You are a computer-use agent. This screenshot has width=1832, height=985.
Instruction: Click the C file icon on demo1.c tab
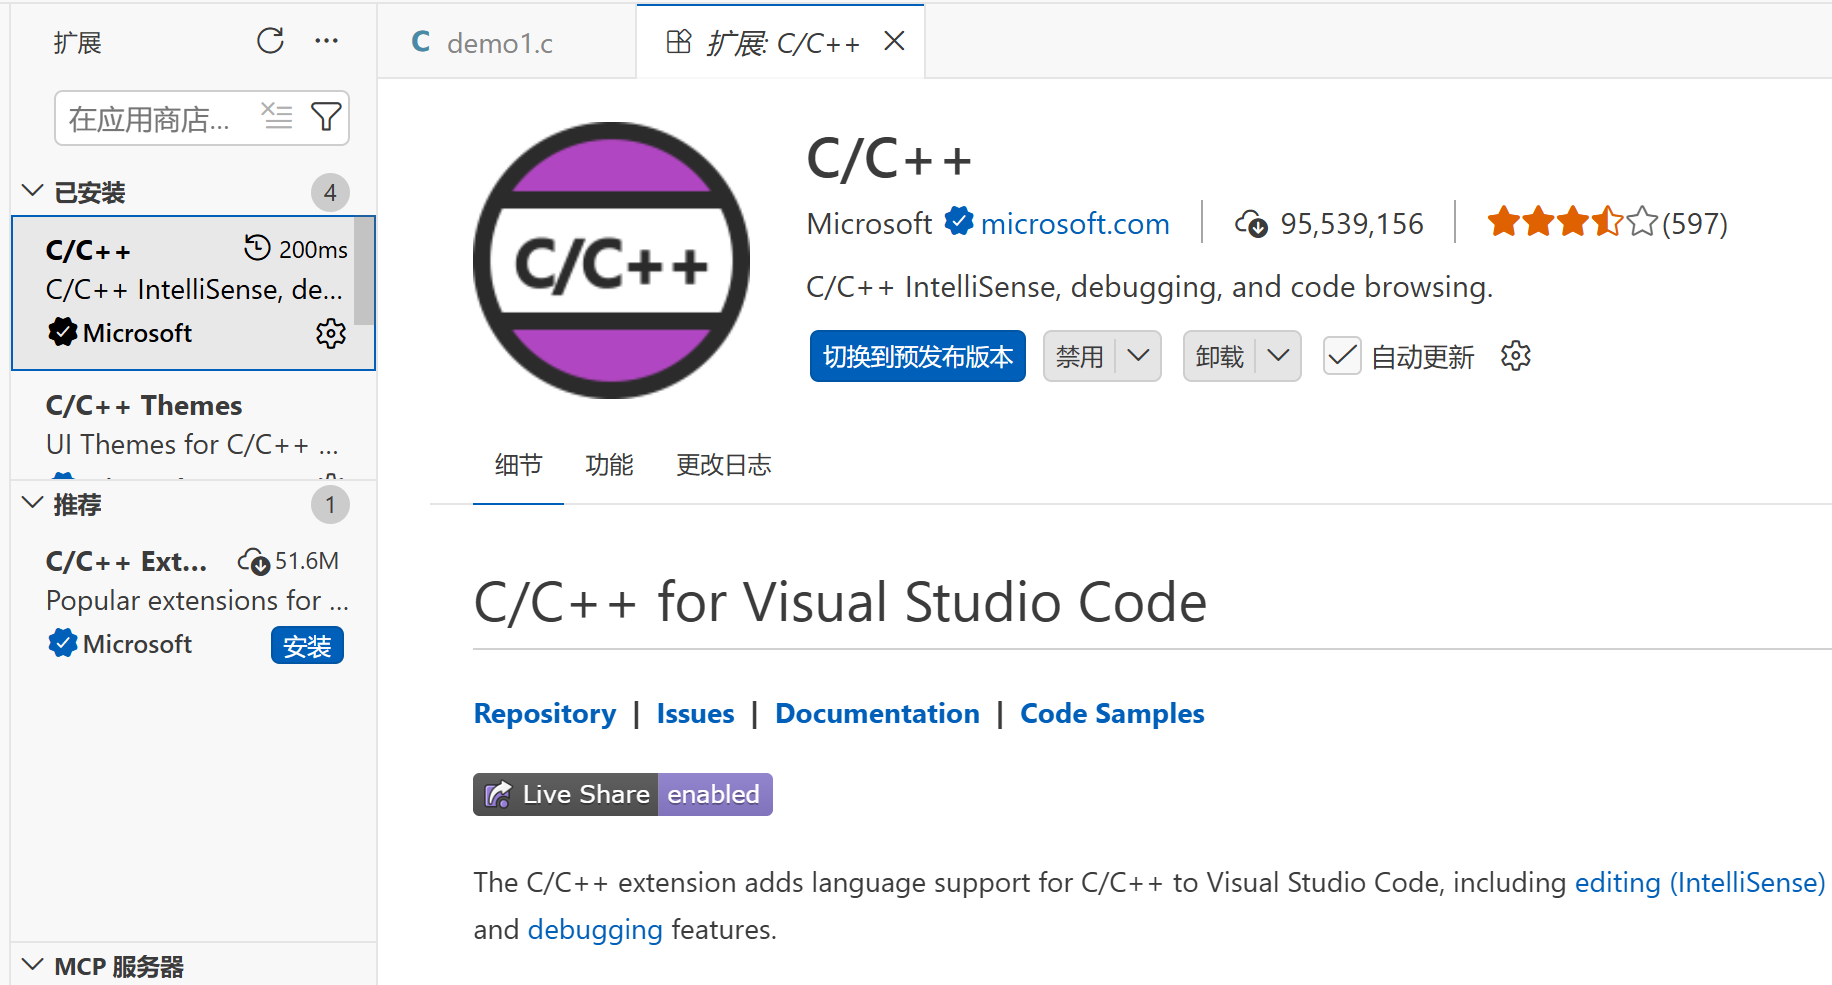tap(421, 42)
